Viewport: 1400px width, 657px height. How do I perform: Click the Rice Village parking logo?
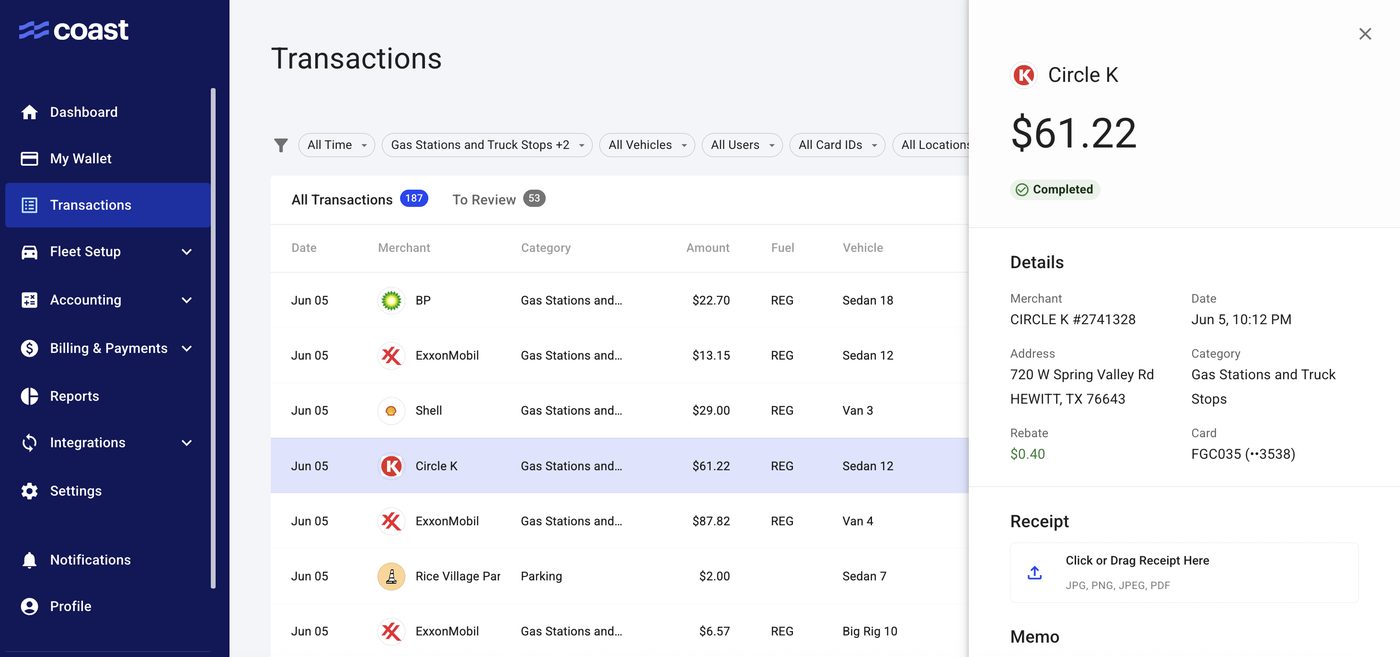(x=392, y=576)
